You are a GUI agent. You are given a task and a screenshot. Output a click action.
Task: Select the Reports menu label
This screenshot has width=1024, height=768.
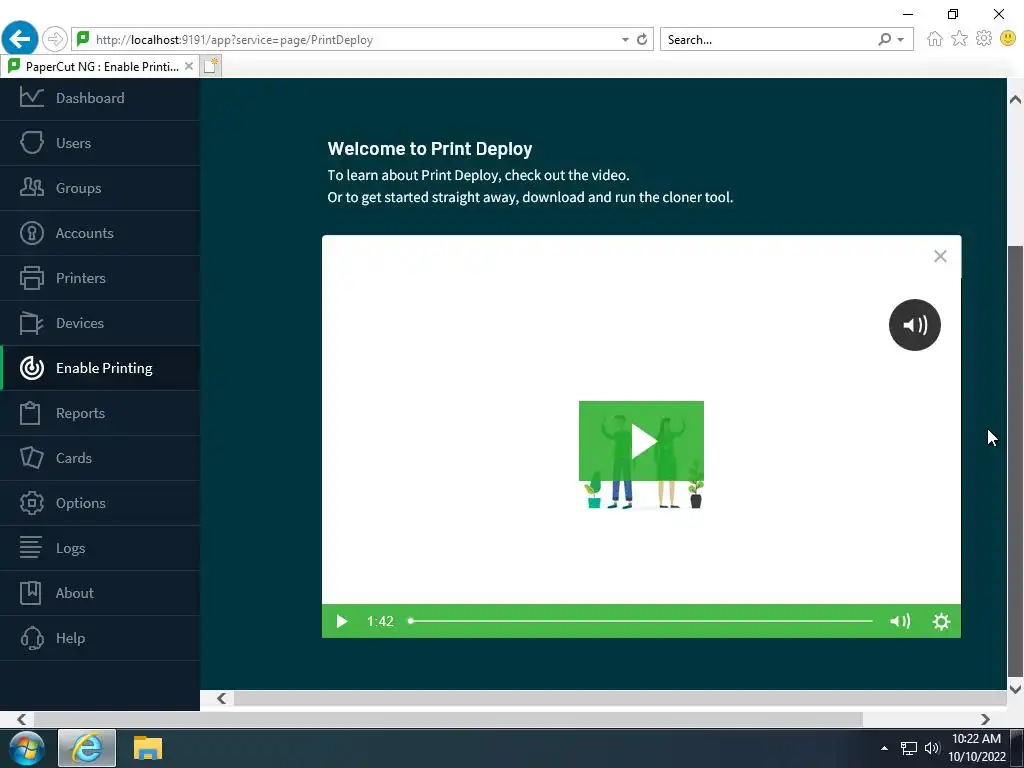point(80,413)
